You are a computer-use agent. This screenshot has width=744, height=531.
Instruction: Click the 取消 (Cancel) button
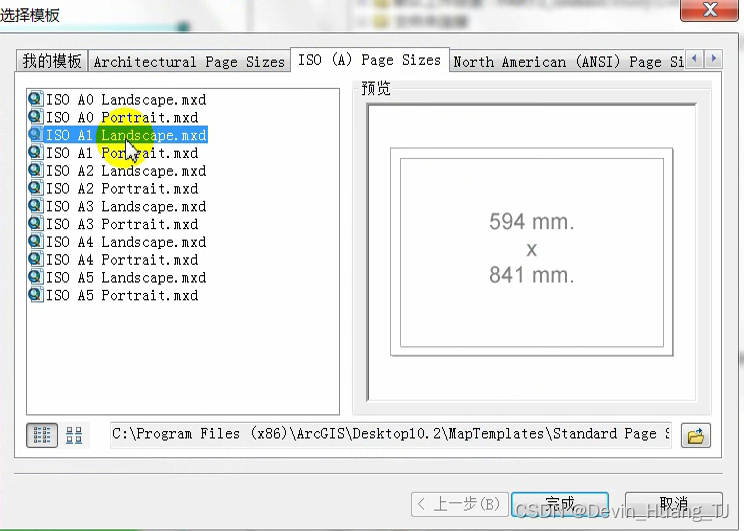[674, 504]
